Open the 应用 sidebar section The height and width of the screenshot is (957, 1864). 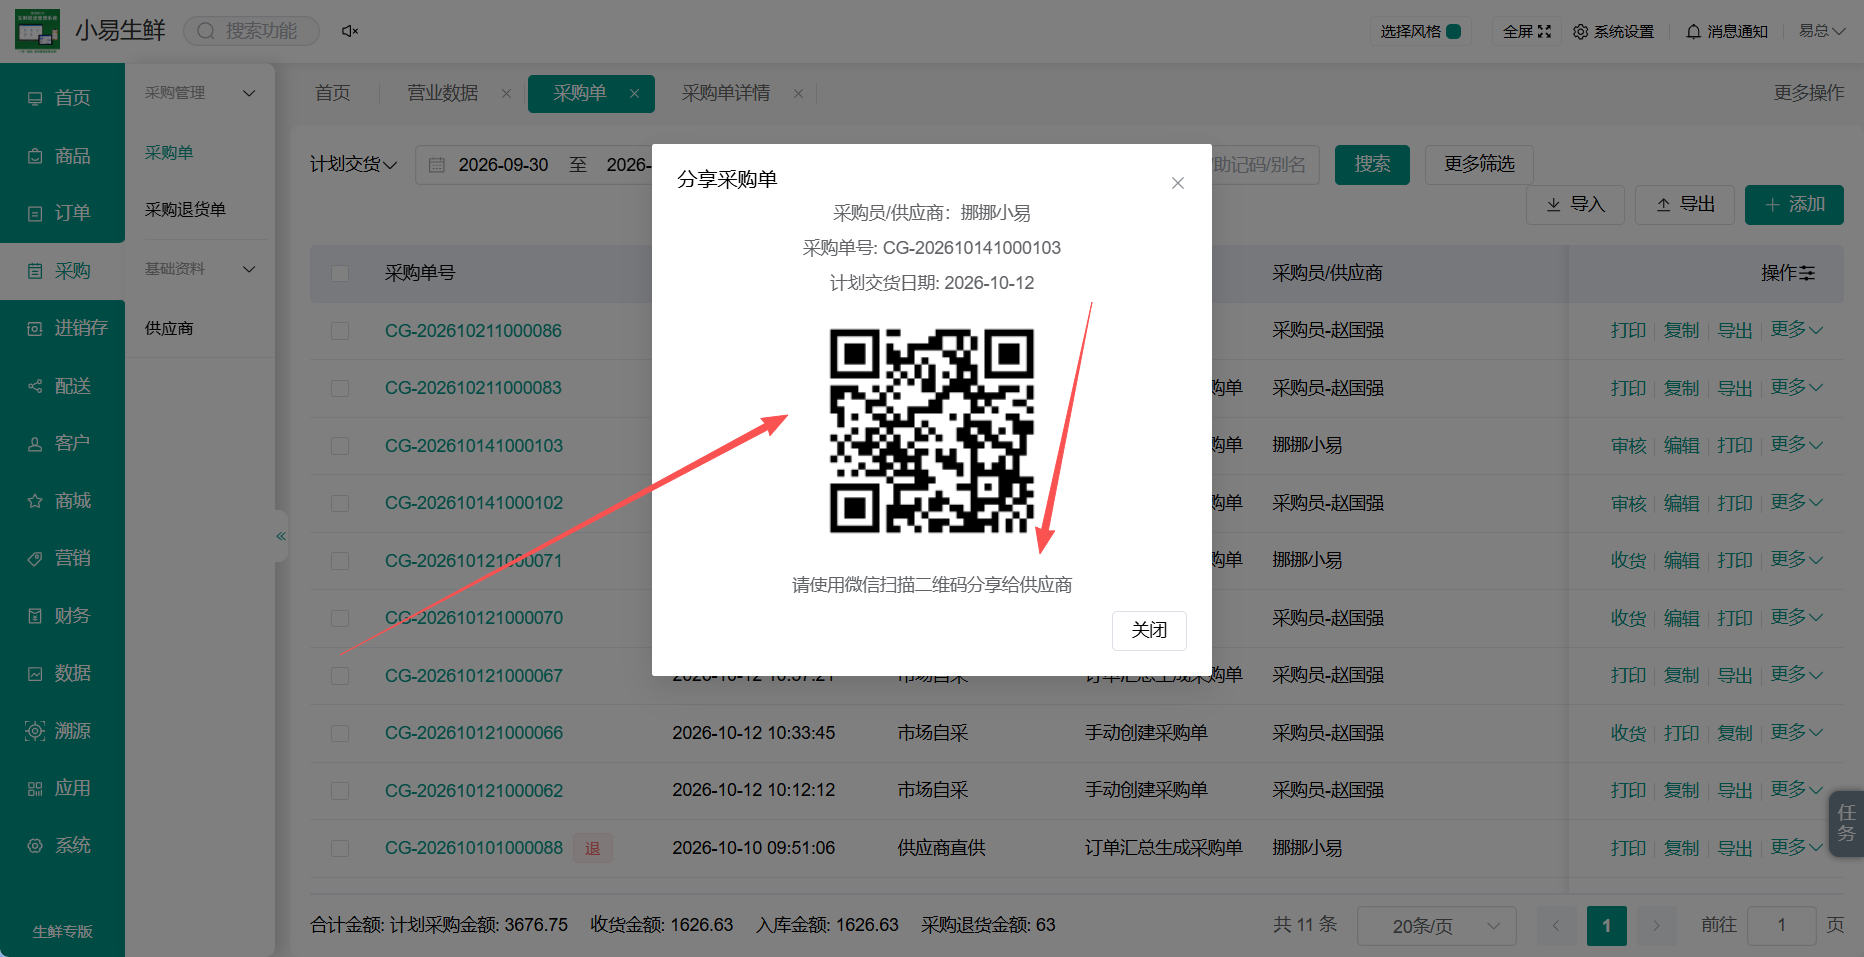(x=62, y=788)
